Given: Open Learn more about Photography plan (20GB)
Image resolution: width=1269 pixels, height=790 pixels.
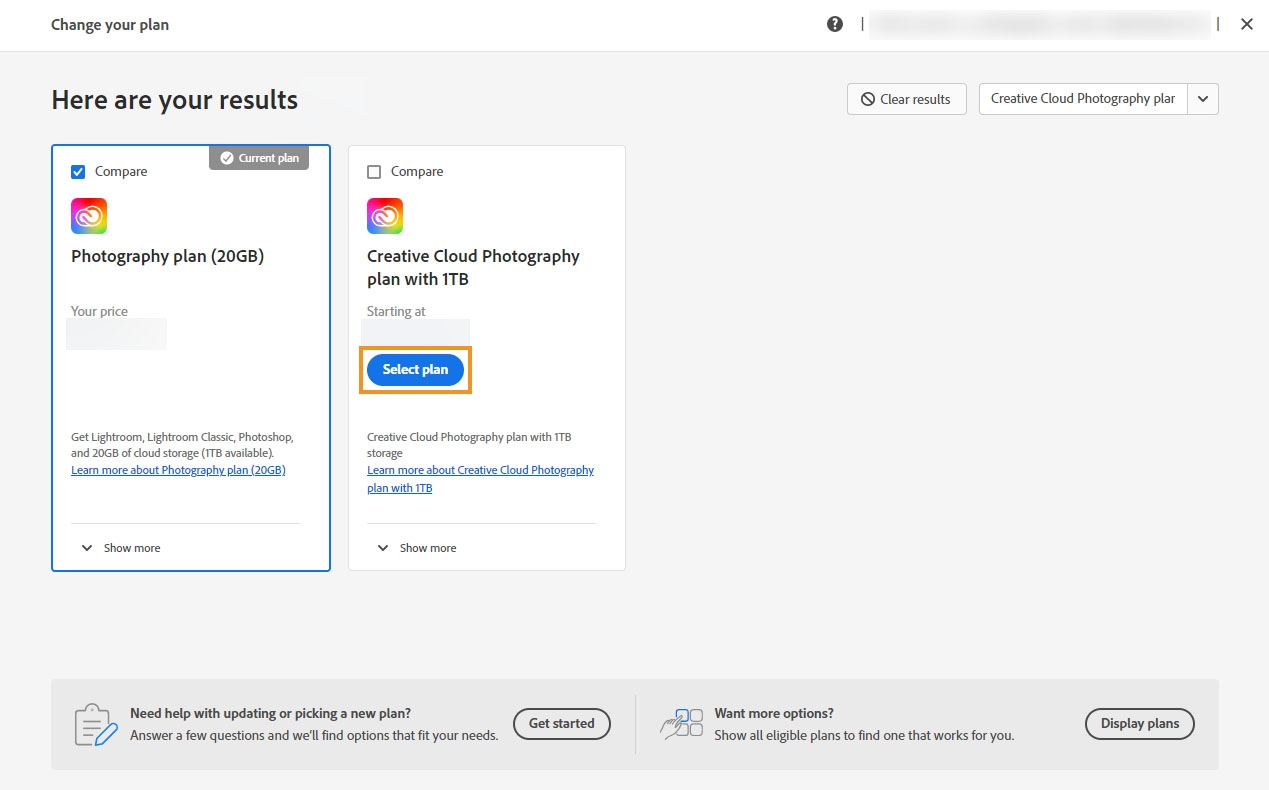Looking at the screenshot, I should pos(178,470).
